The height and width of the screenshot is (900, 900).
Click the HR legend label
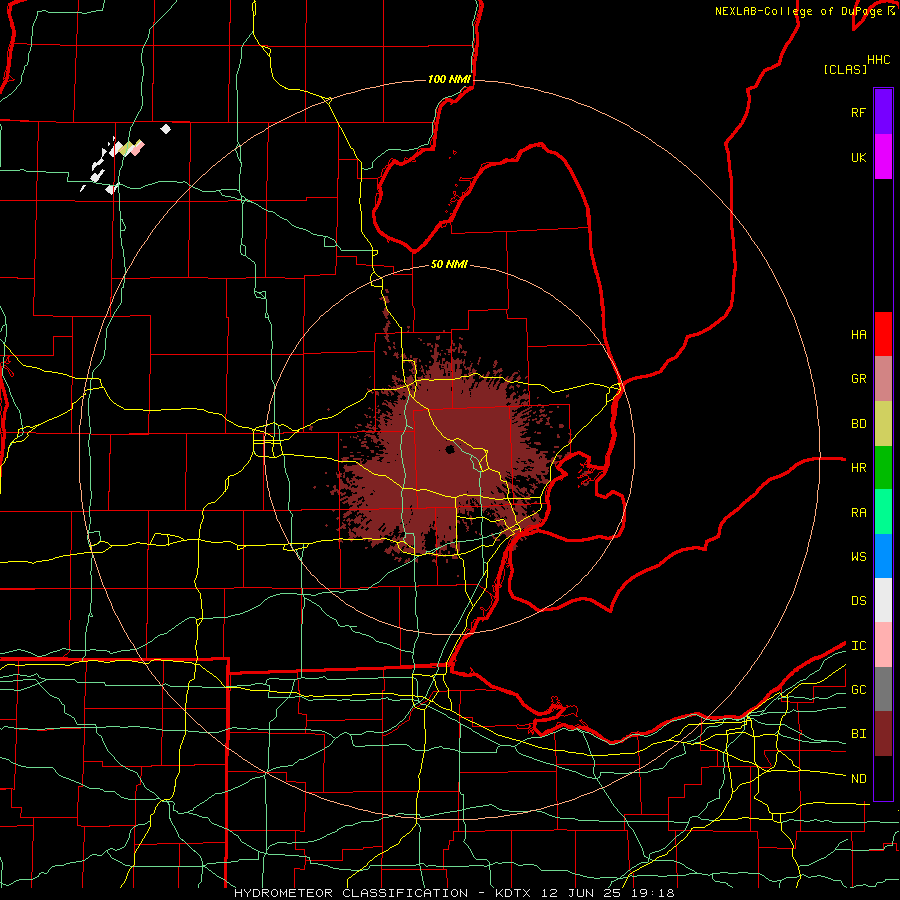coord(858,468)
